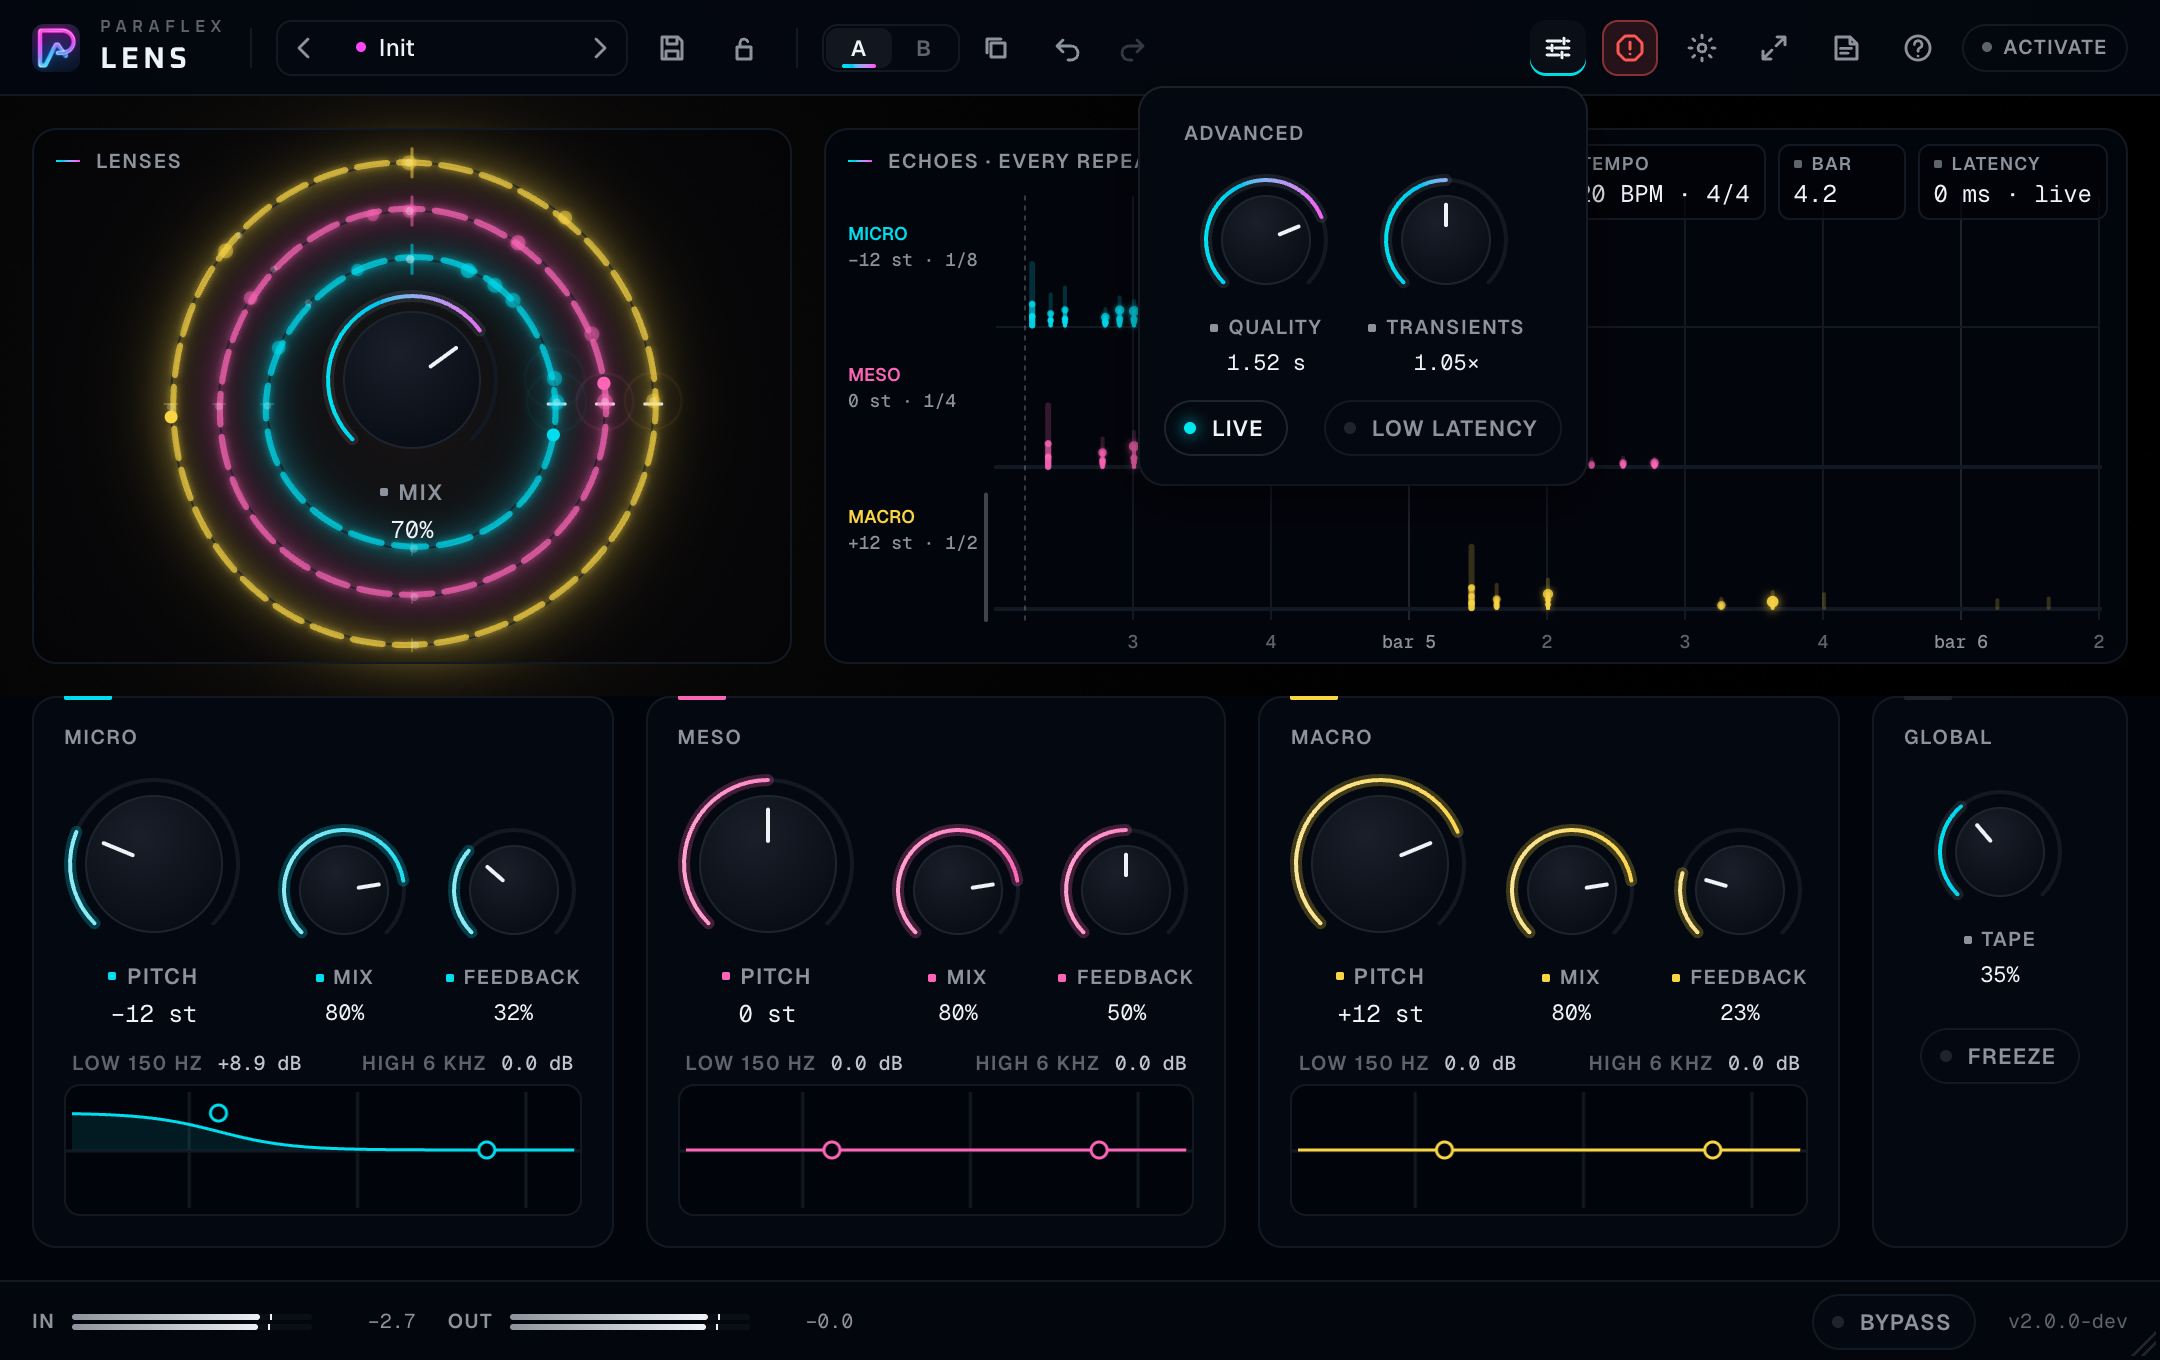The image size is (2160, 1360).
Task: Click the Global TAPE knob
Action: 2000,851
